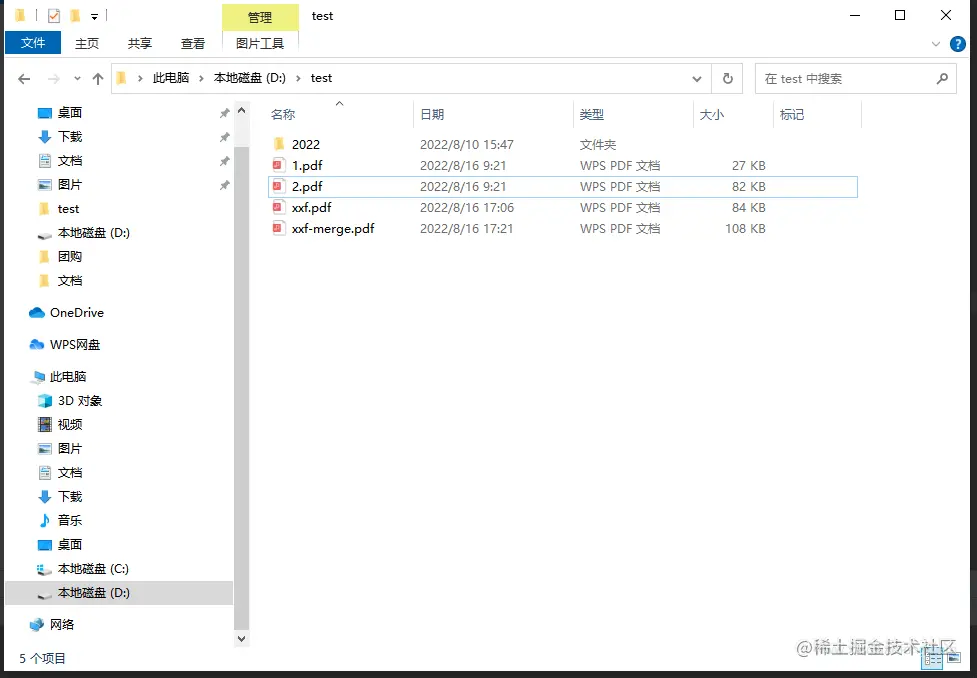The image size is (977, 678).
Task: Click the 108 KB size cell
Action: coord(745,229)
